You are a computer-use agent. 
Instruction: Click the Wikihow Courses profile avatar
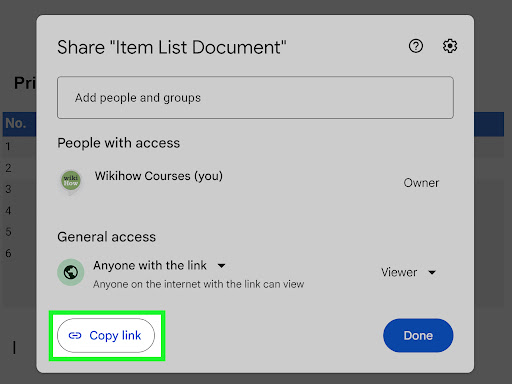pos(71,181)
